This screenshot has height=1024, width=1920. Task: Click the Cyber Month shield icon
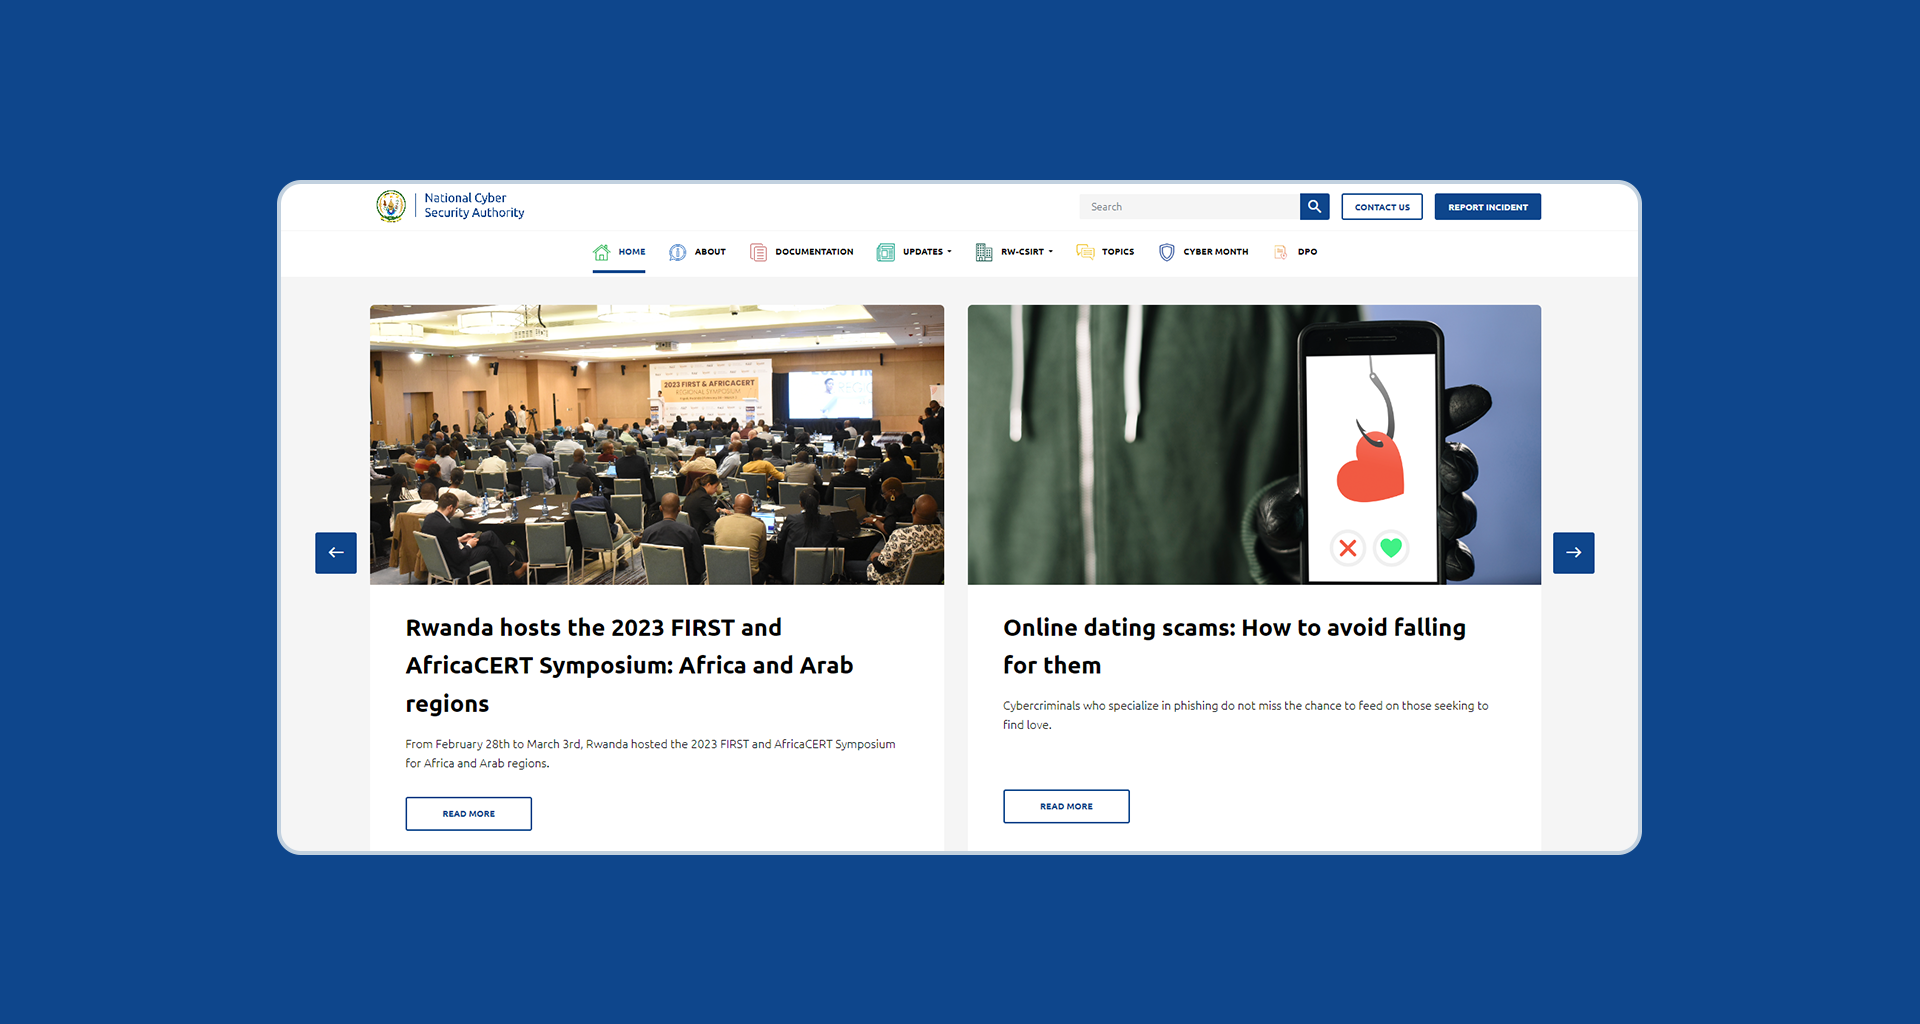1166,252
